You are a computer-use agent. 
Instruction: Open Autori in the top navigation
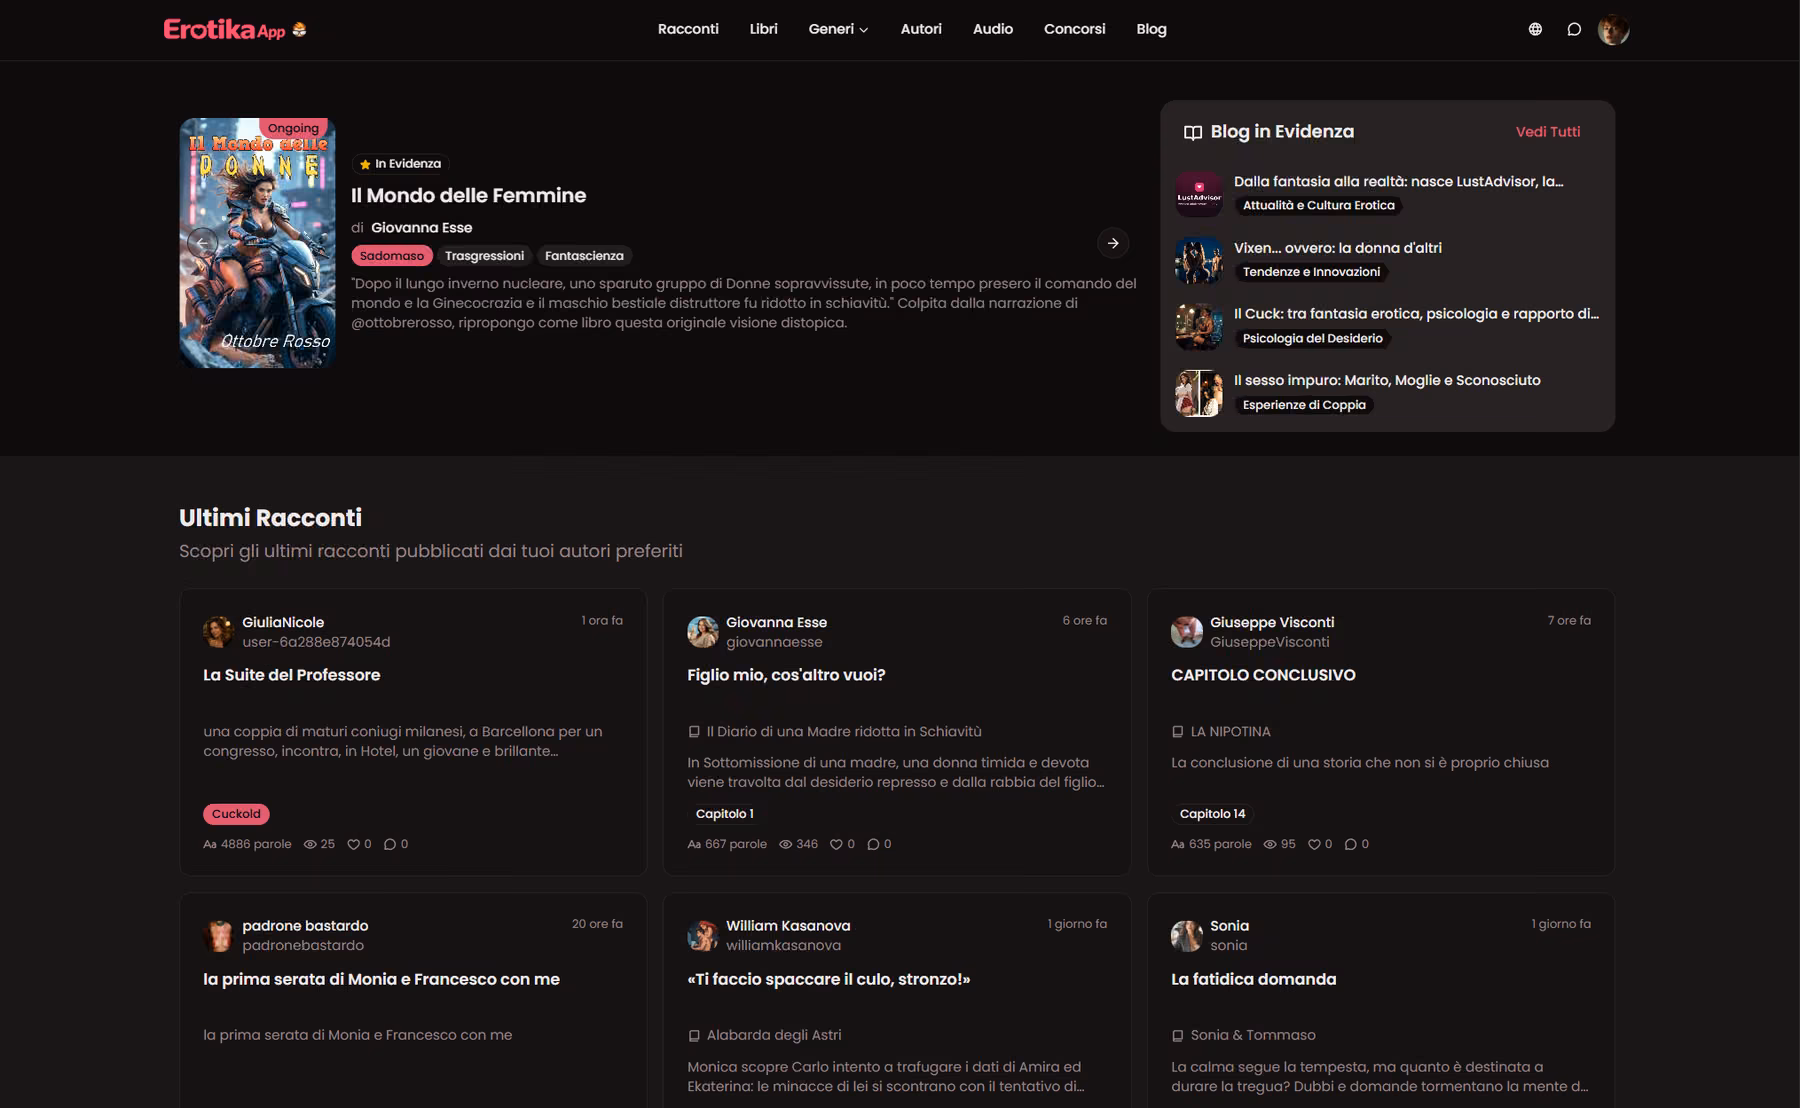(921, 29)
